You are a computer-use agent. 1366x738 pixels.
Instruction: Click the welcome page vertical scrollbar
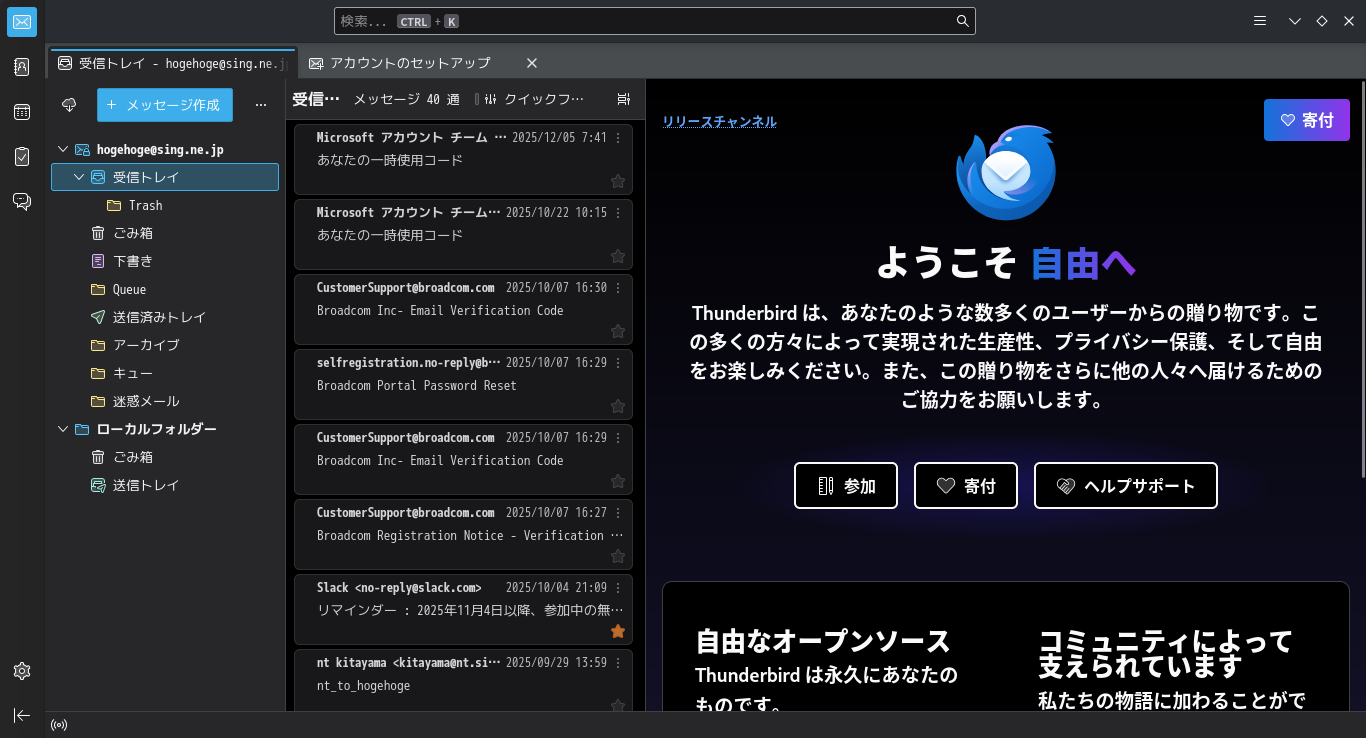pyautogui.click(x=1361, y=280)
